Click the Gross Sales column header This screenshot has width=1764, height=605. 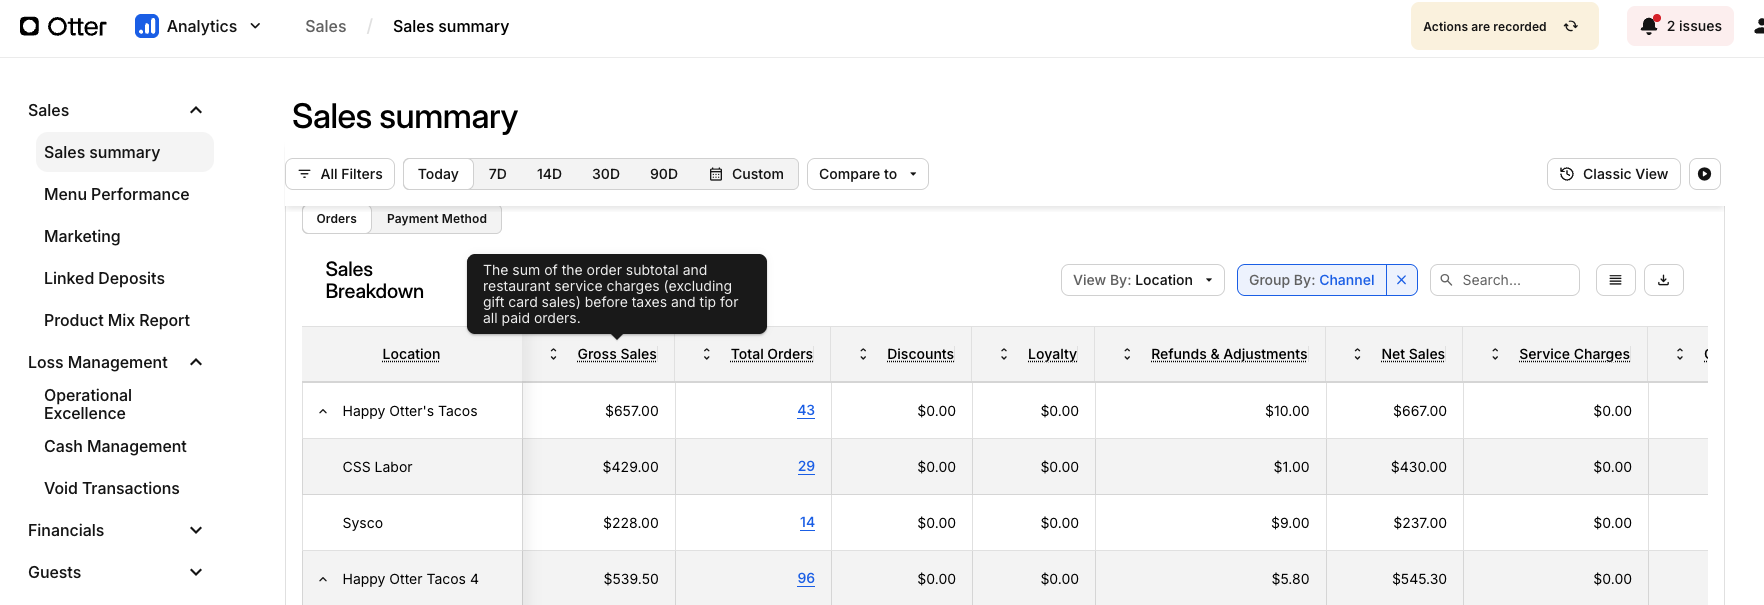coord(617,354)
